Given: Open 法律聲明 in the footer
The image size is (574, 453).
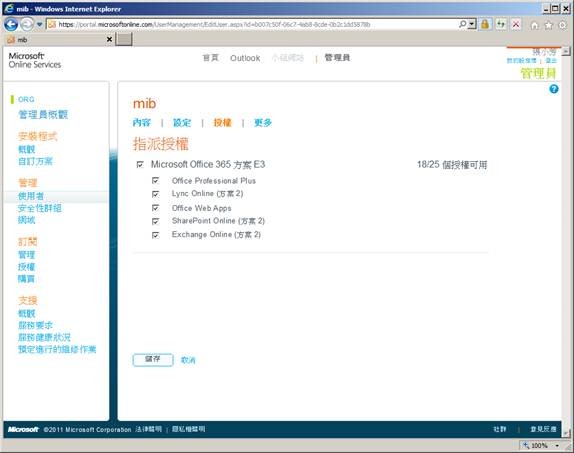Looking at the screenshot, I should [x=148, y=429].
